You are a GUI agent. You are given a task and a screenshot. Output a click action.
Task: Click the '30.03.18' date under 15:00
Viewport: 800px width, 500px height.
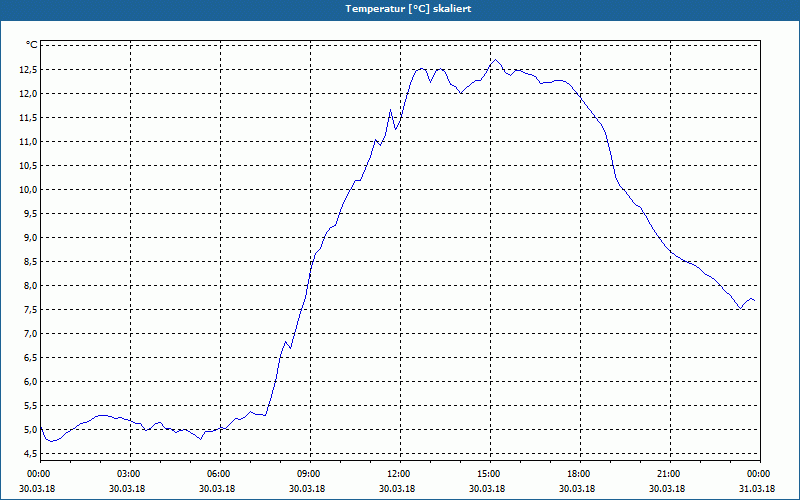pyautogui.click(x=487, y=488)
